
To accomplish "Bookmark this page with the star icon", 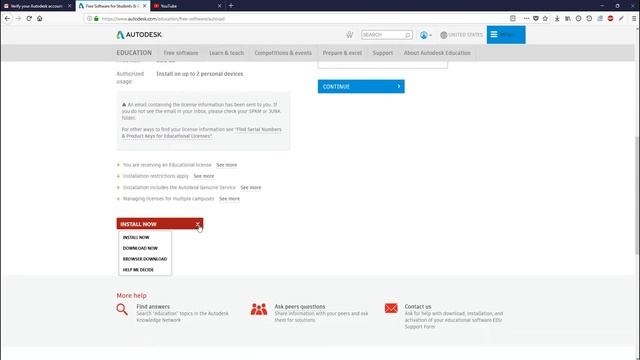I will [x=545, y=18].
